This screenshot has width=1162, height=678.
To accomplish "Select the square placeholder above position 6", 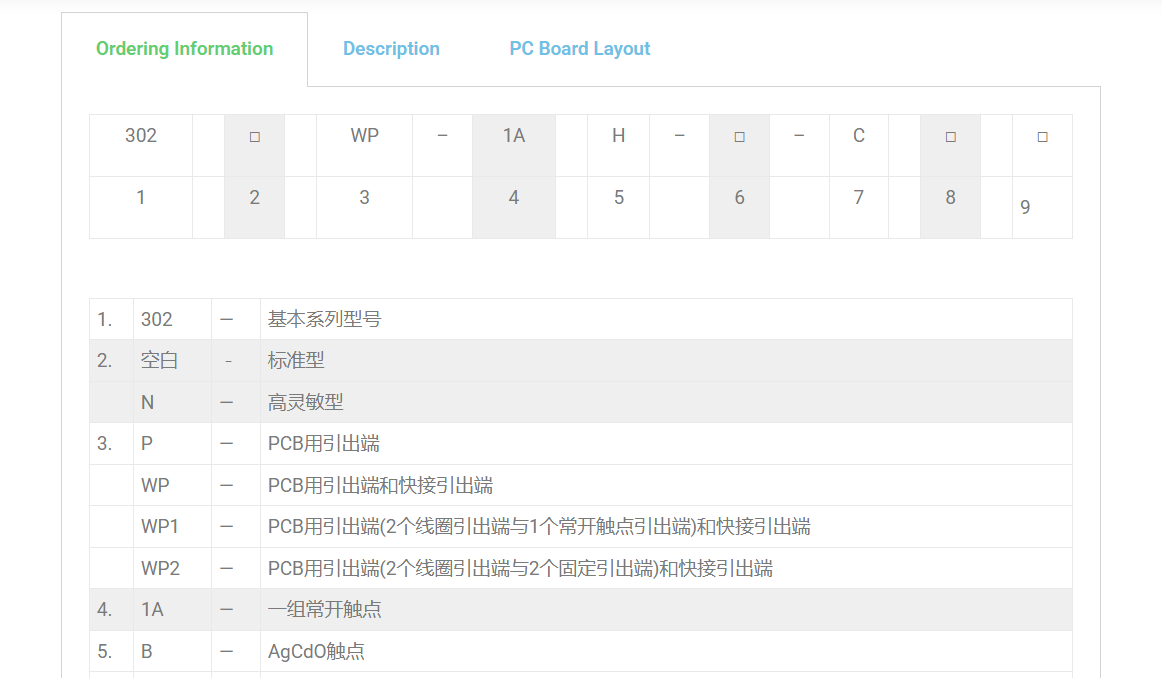I will (739, 137).
